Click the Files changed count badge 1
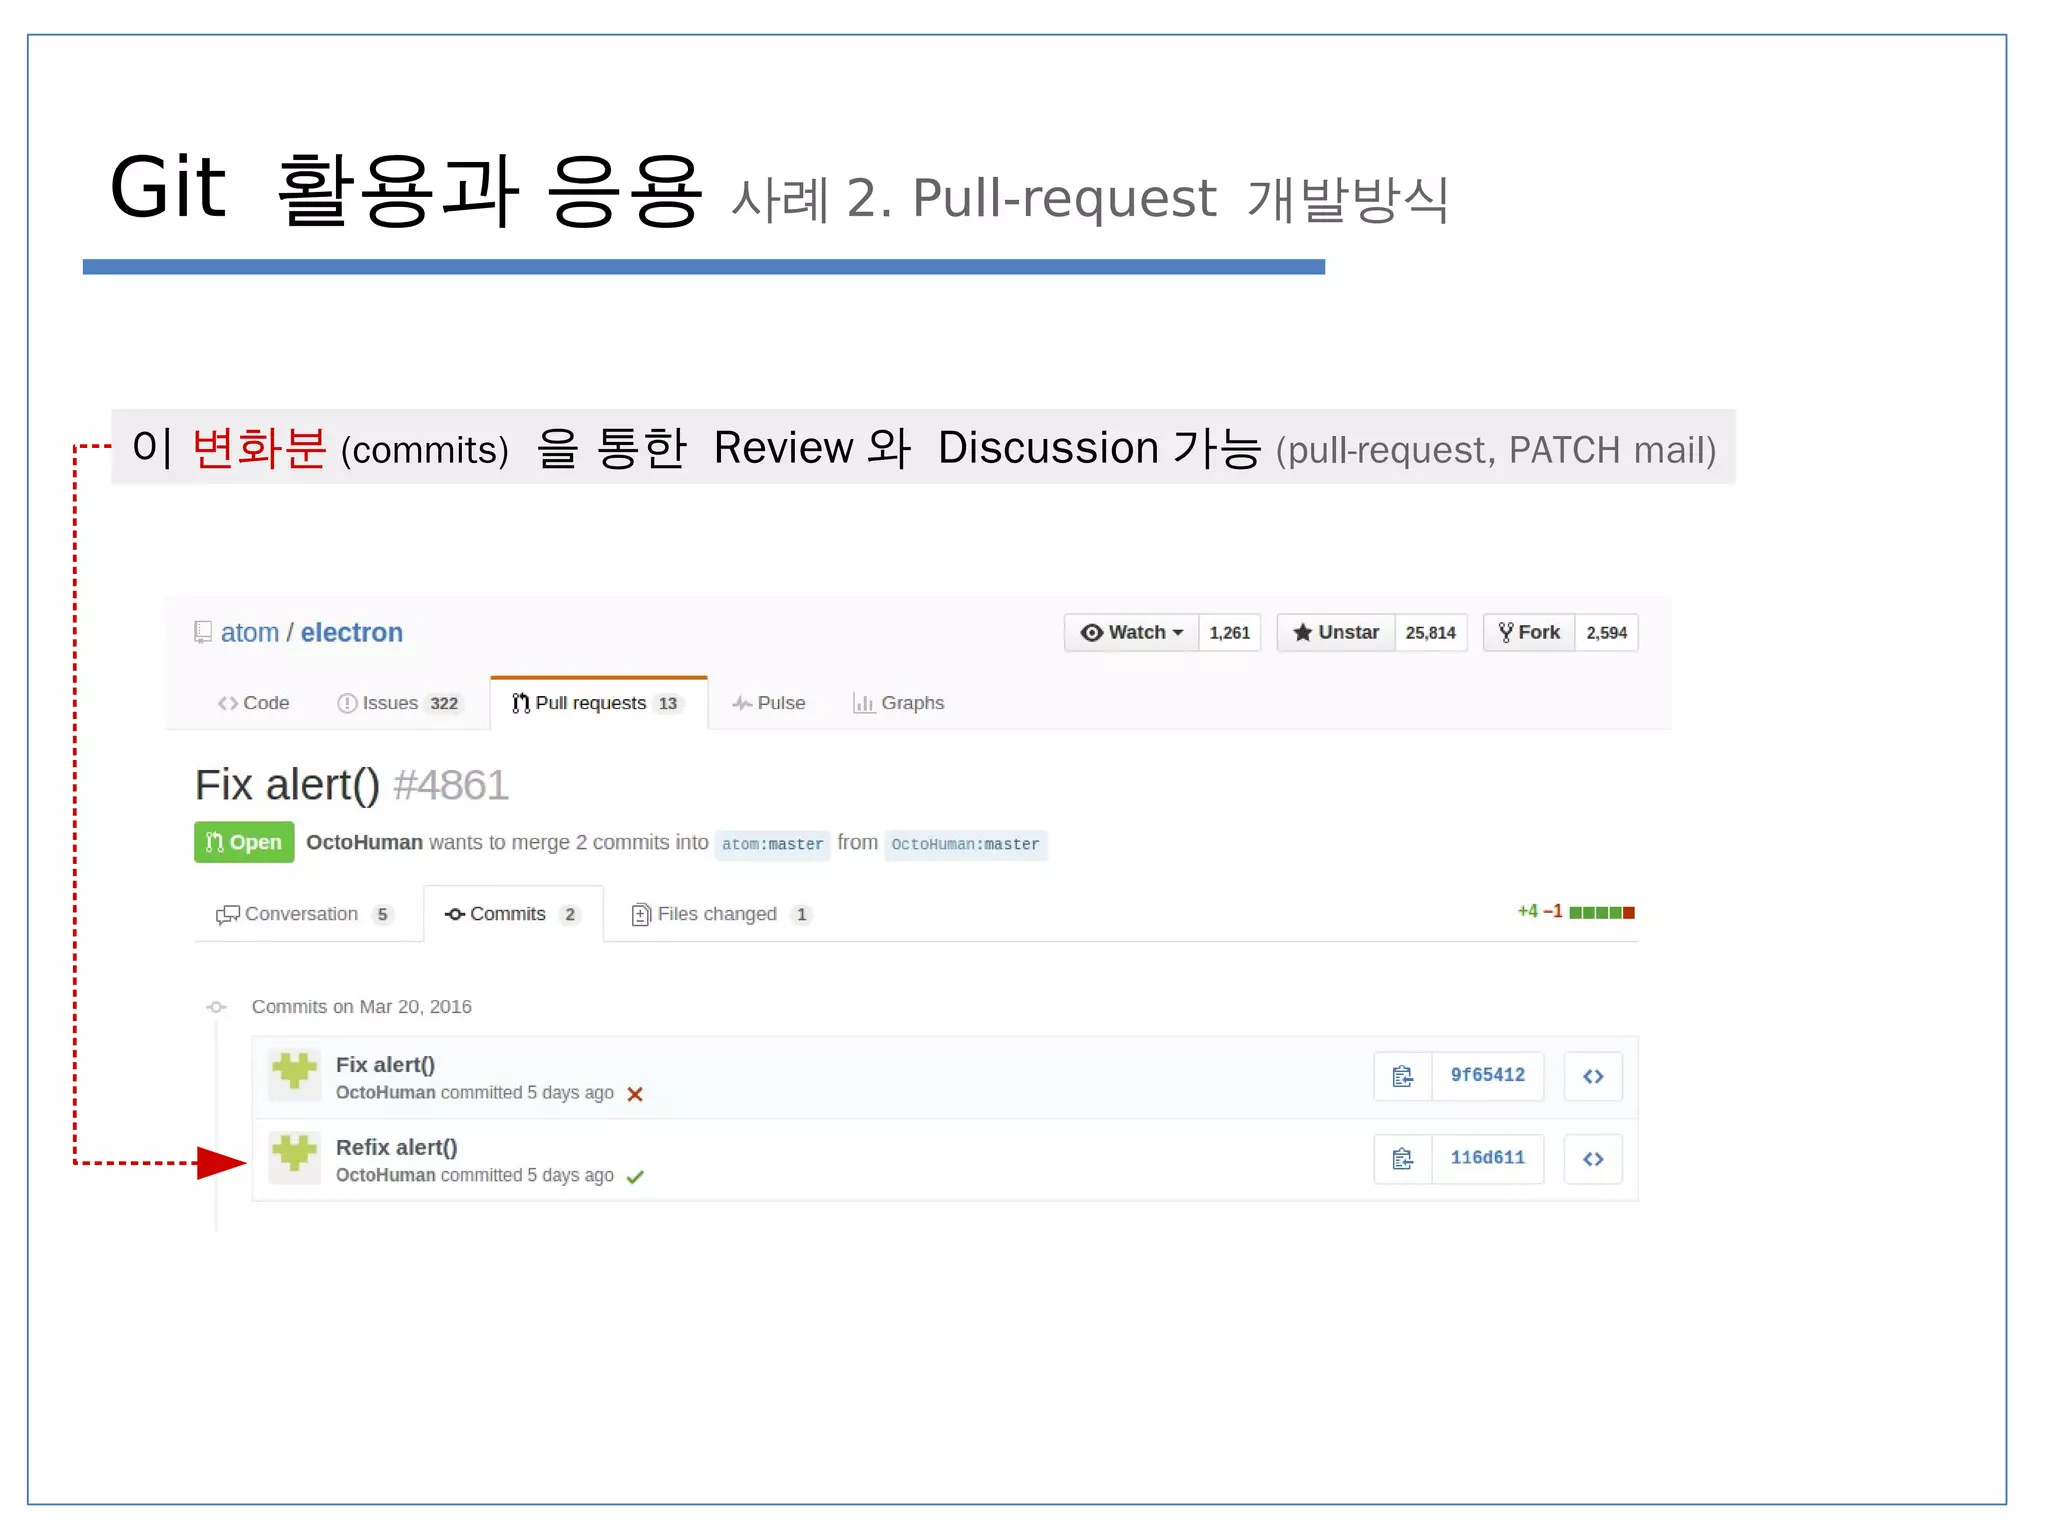Viewport: 2048px width, 1535px height. coord(801,915)
